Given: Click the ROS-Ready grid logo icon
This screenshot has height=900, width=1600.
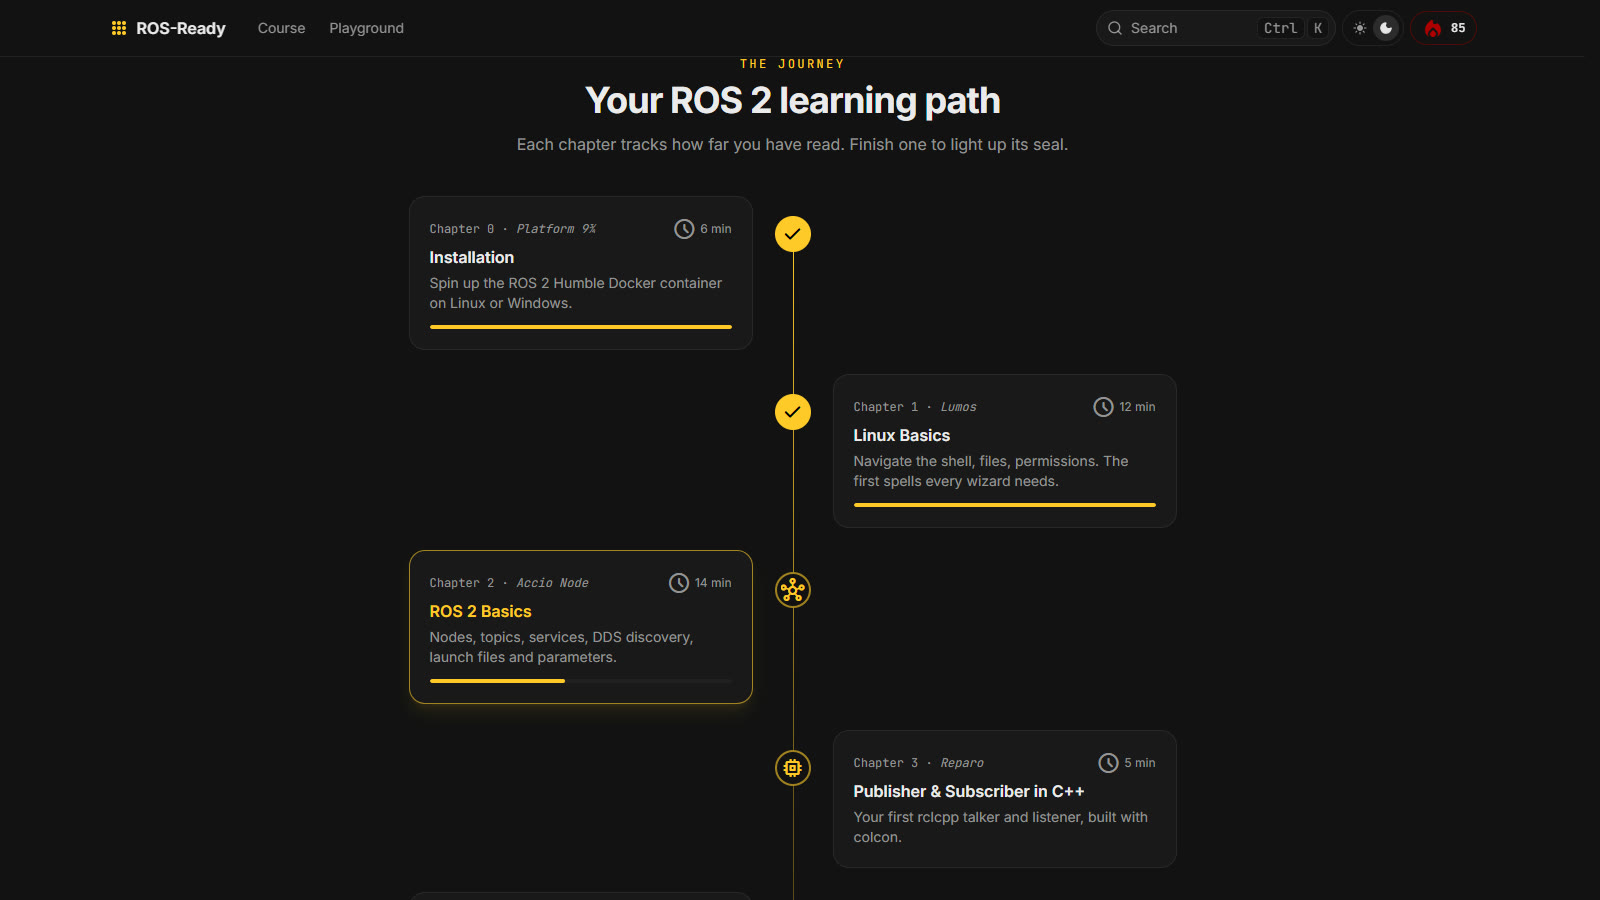Looking at the screenshot, I should pos(119,28).
